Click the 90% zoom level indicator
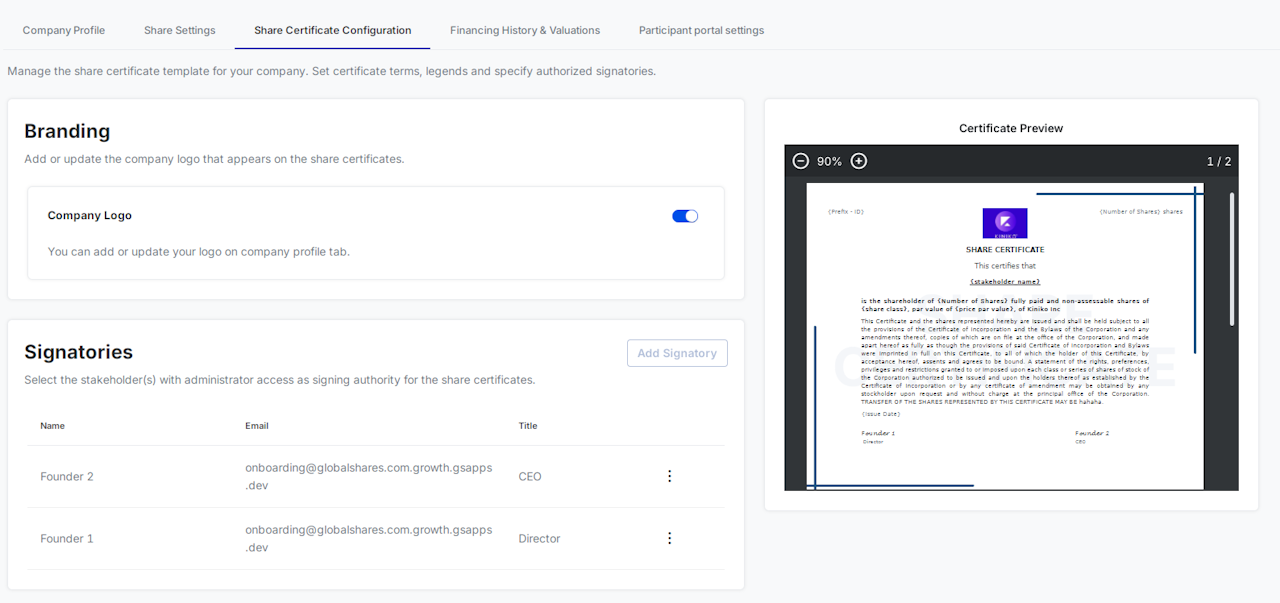 click(830, 161)
